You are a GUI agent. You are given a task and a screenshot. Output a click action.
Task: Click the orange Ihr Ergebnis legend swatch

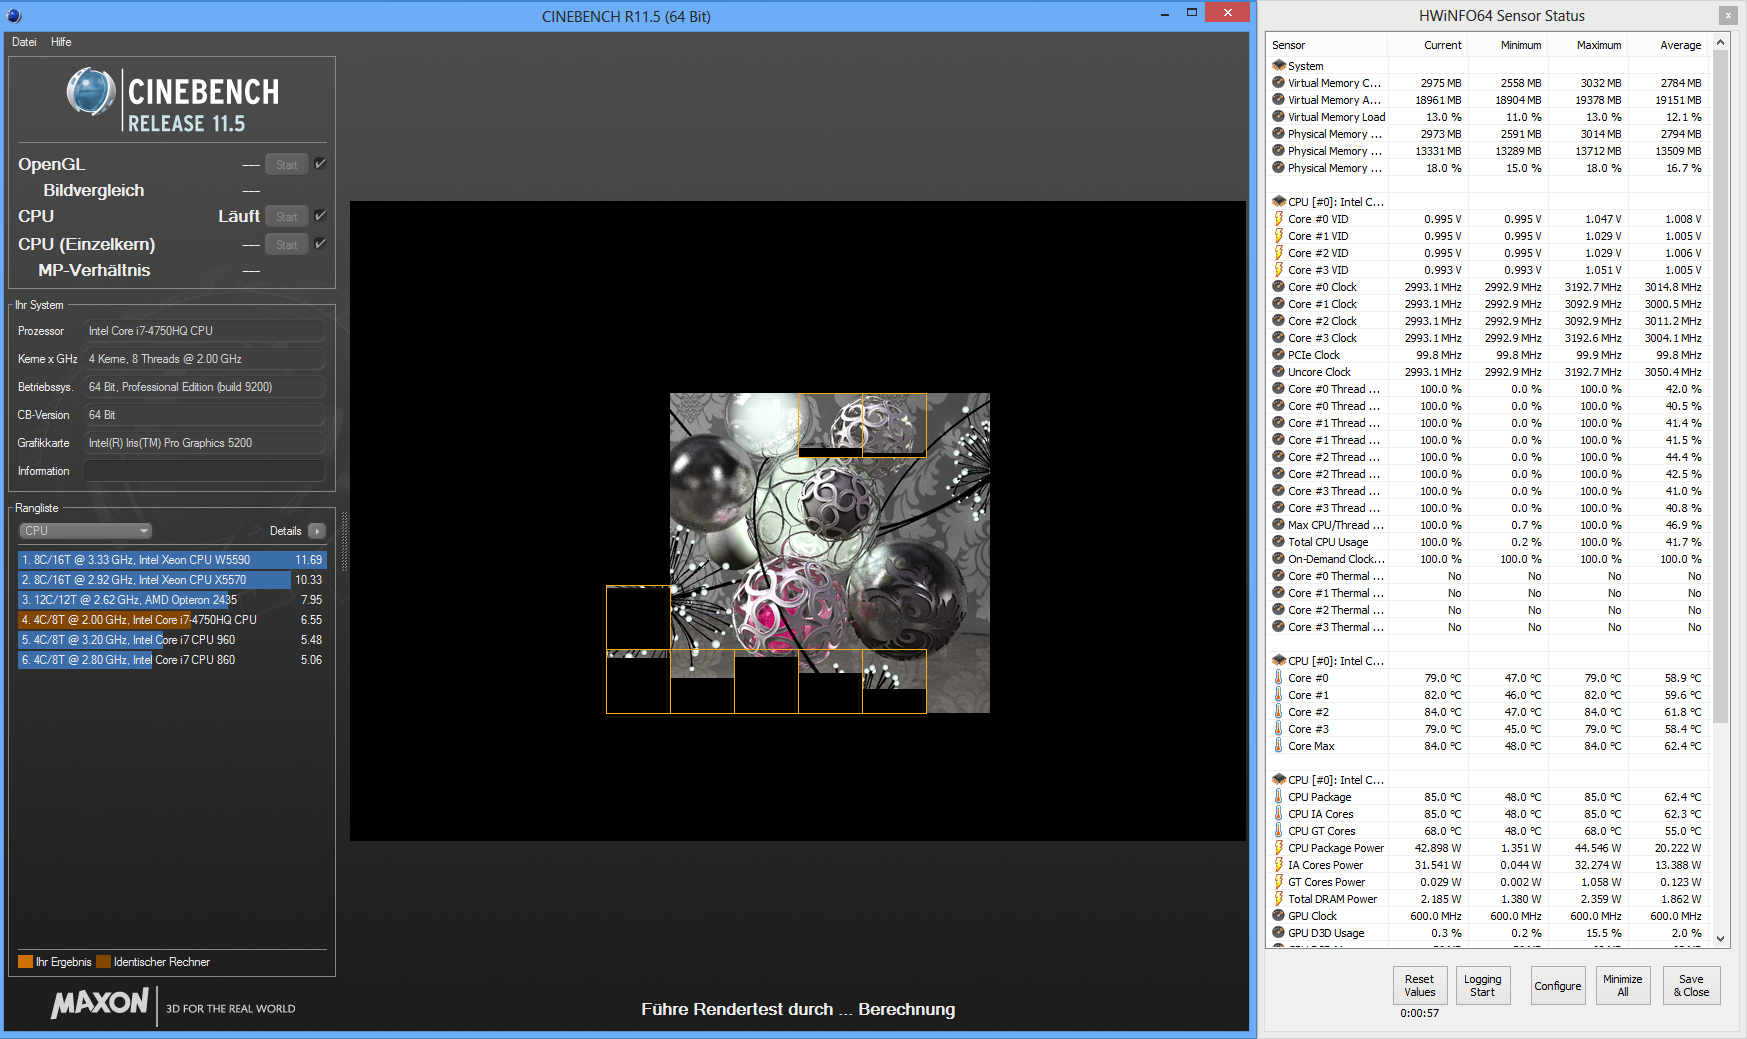pos(25,962)
